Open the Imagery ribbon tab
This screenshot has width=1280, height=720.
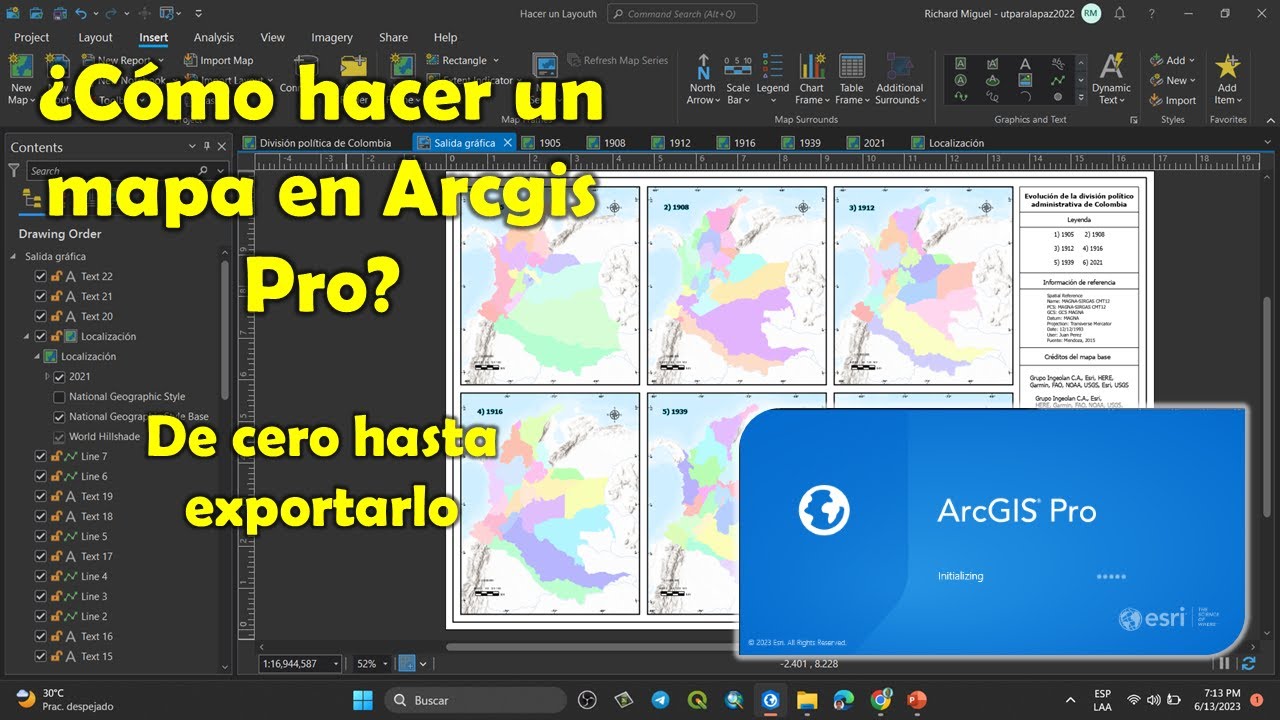tap(332, 38)
